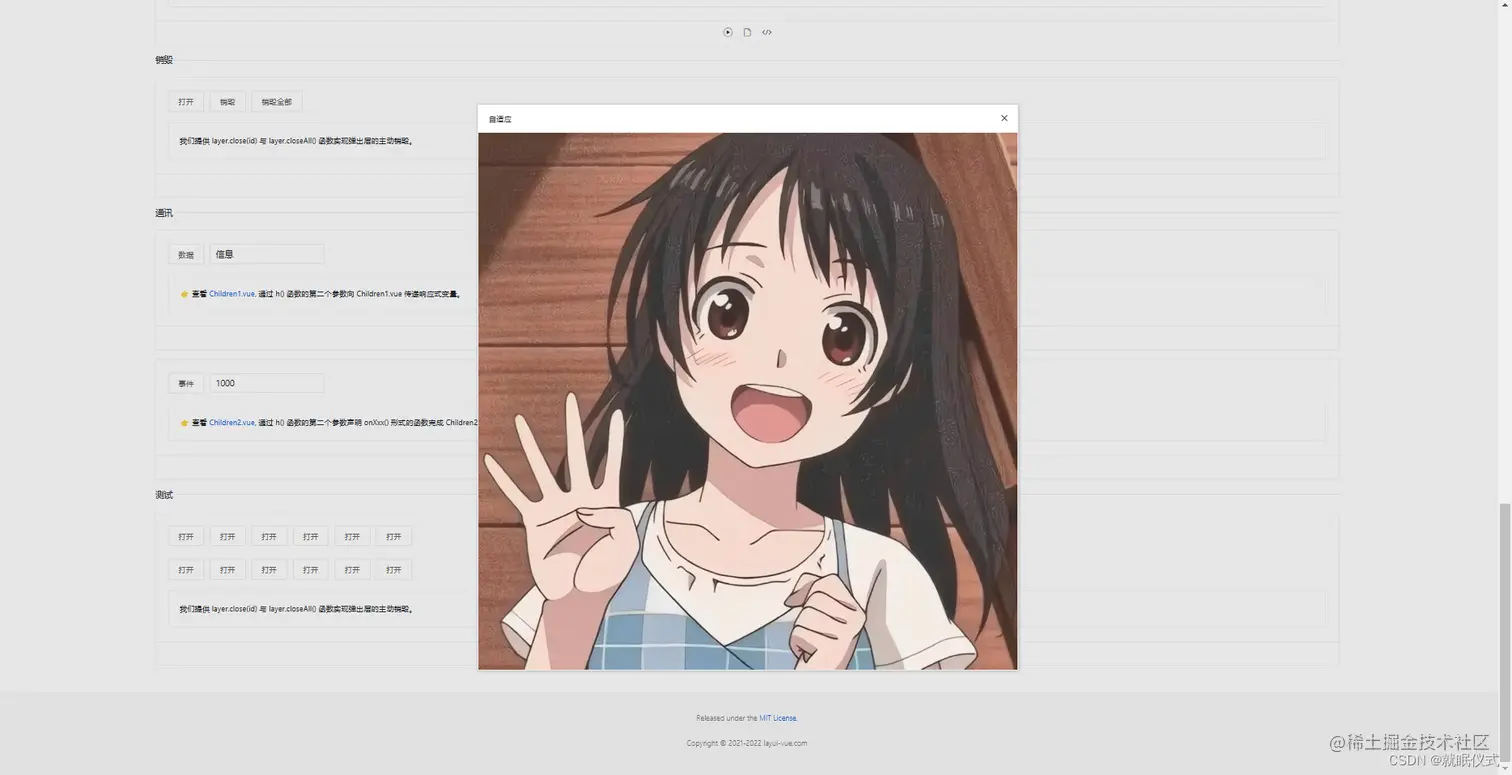Open the MIT License link in the footer
The height and width of the screenshot is (775, 1512).
click(778, 718)
